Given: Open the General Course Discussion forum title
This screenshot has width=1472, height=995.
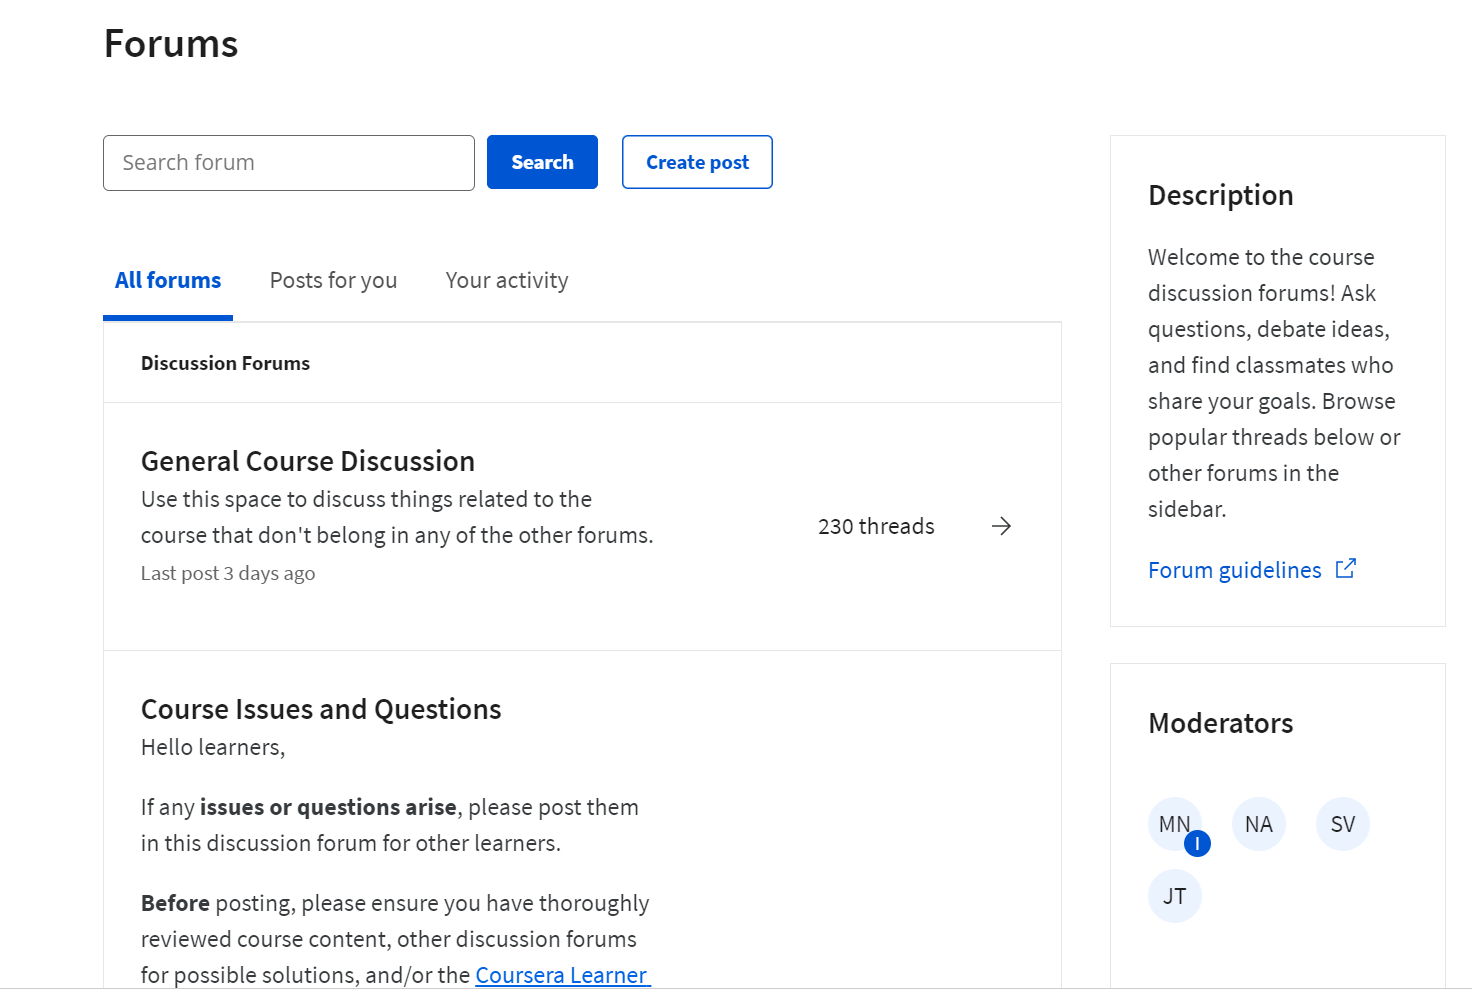Looking at the screenshot, I should tap(307, 460).
